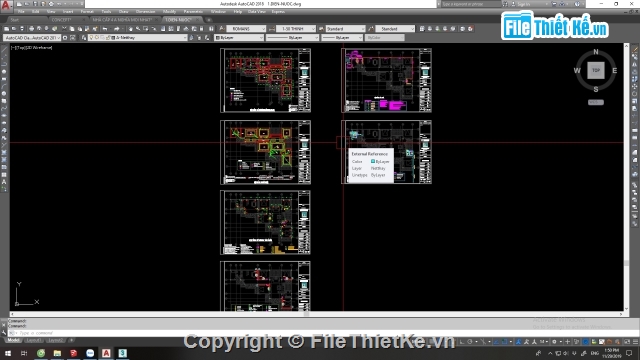The height and width of the screenshot is (360, 640).
Task: Click Save in the quick access toolbar
Action: coord(36,4)
